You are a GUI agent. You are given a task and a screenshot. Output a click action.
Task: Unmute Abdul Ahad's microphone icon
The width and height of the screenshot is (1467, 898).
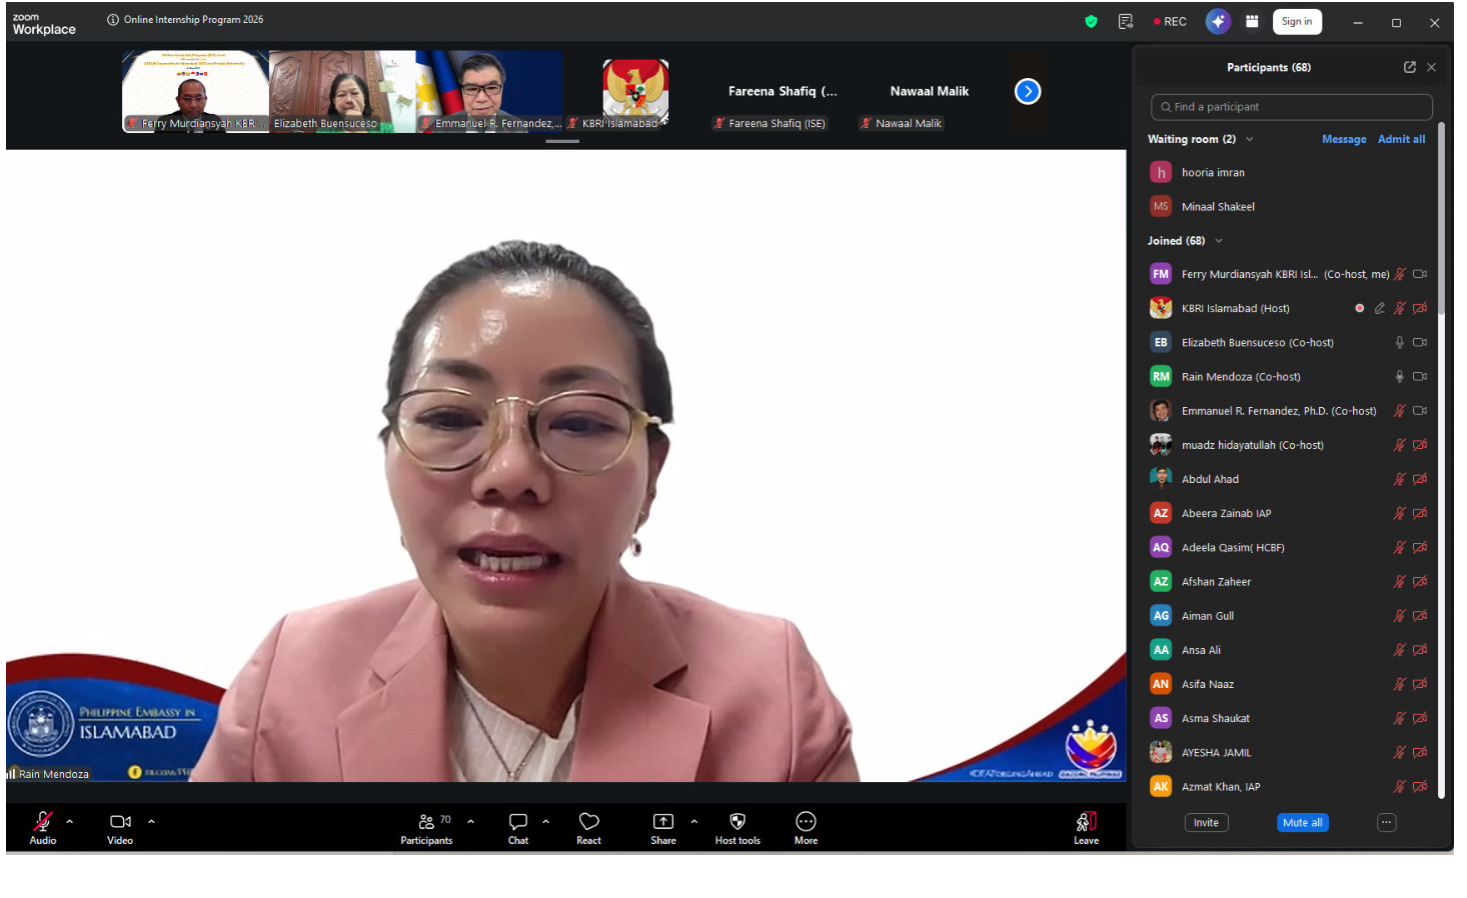tap(1400, 479)
